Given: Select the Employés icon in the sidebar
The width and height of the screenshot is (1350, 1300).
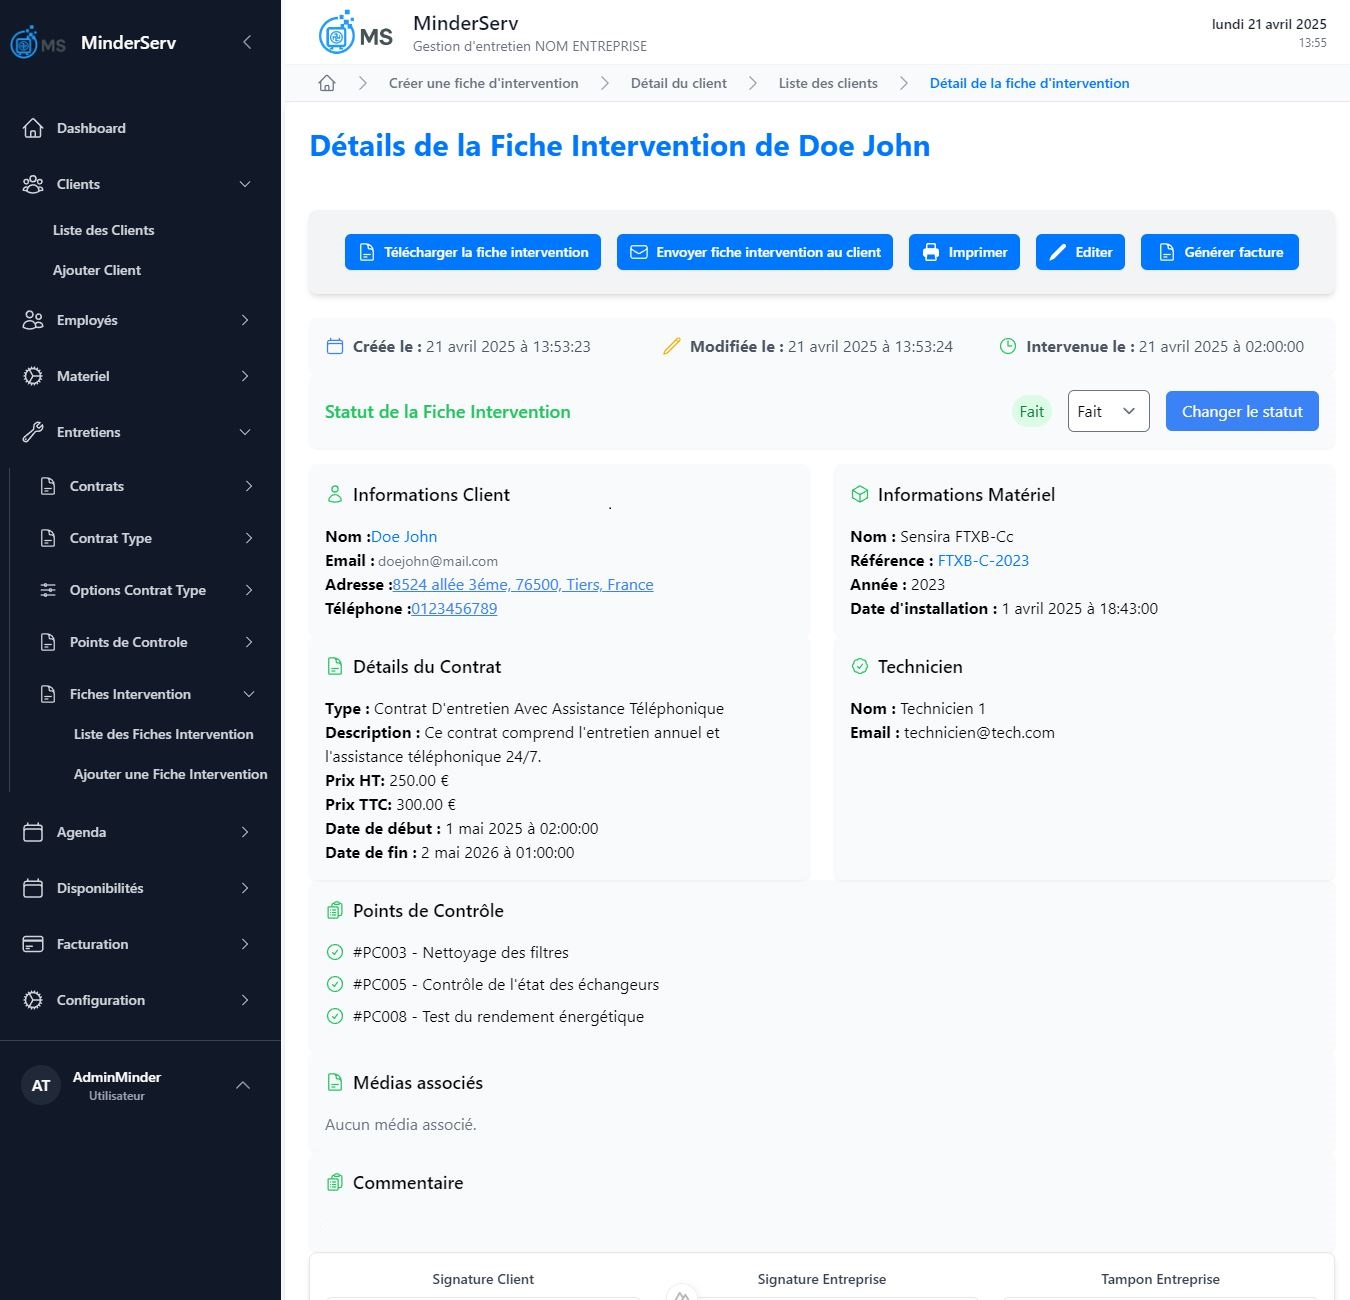Looking at the screenshot, I should click(33, 320).
